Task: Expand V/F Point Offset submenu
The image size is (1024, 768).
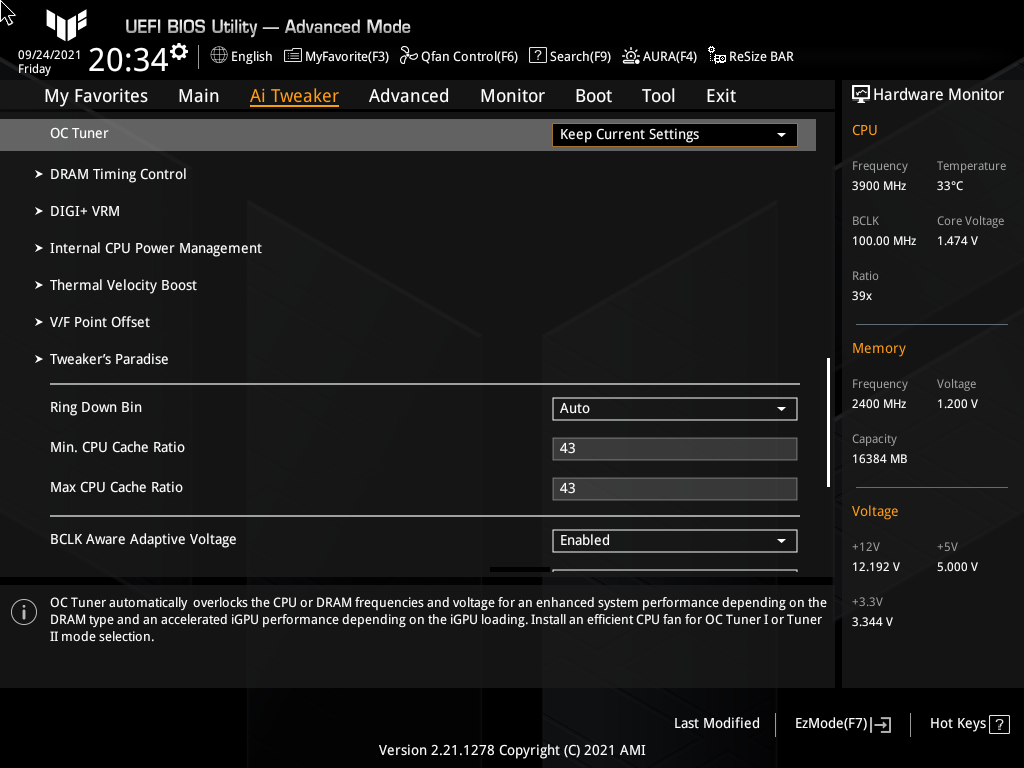Action: pos(100,322)
